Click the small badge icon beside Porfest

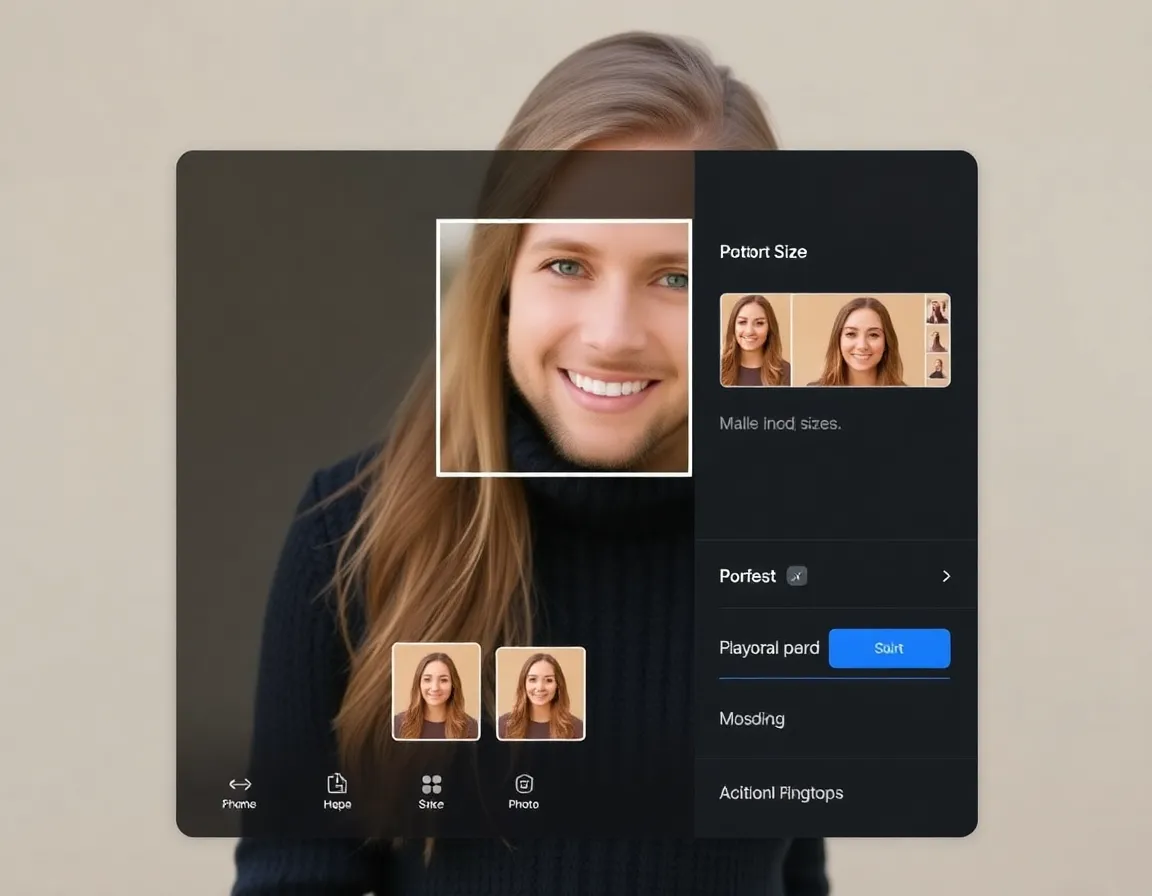pyautogui.click(x=796, y=576)
